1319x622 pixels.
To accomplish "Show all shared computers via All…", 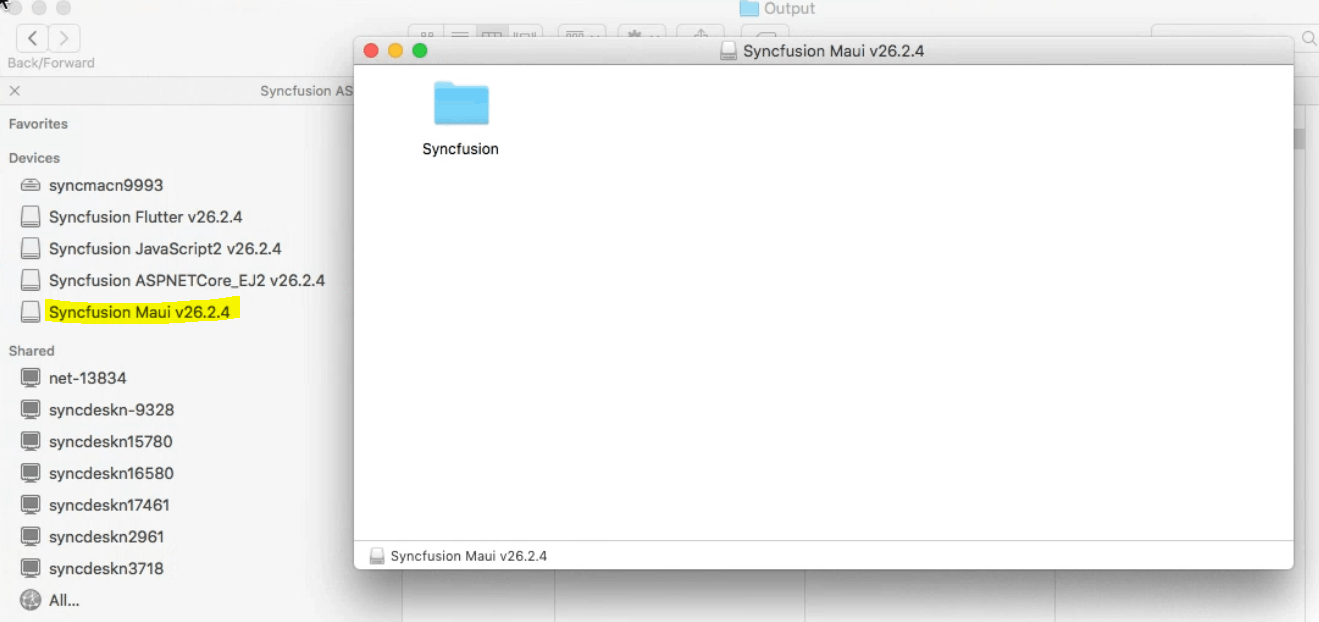I will (64, 601).
